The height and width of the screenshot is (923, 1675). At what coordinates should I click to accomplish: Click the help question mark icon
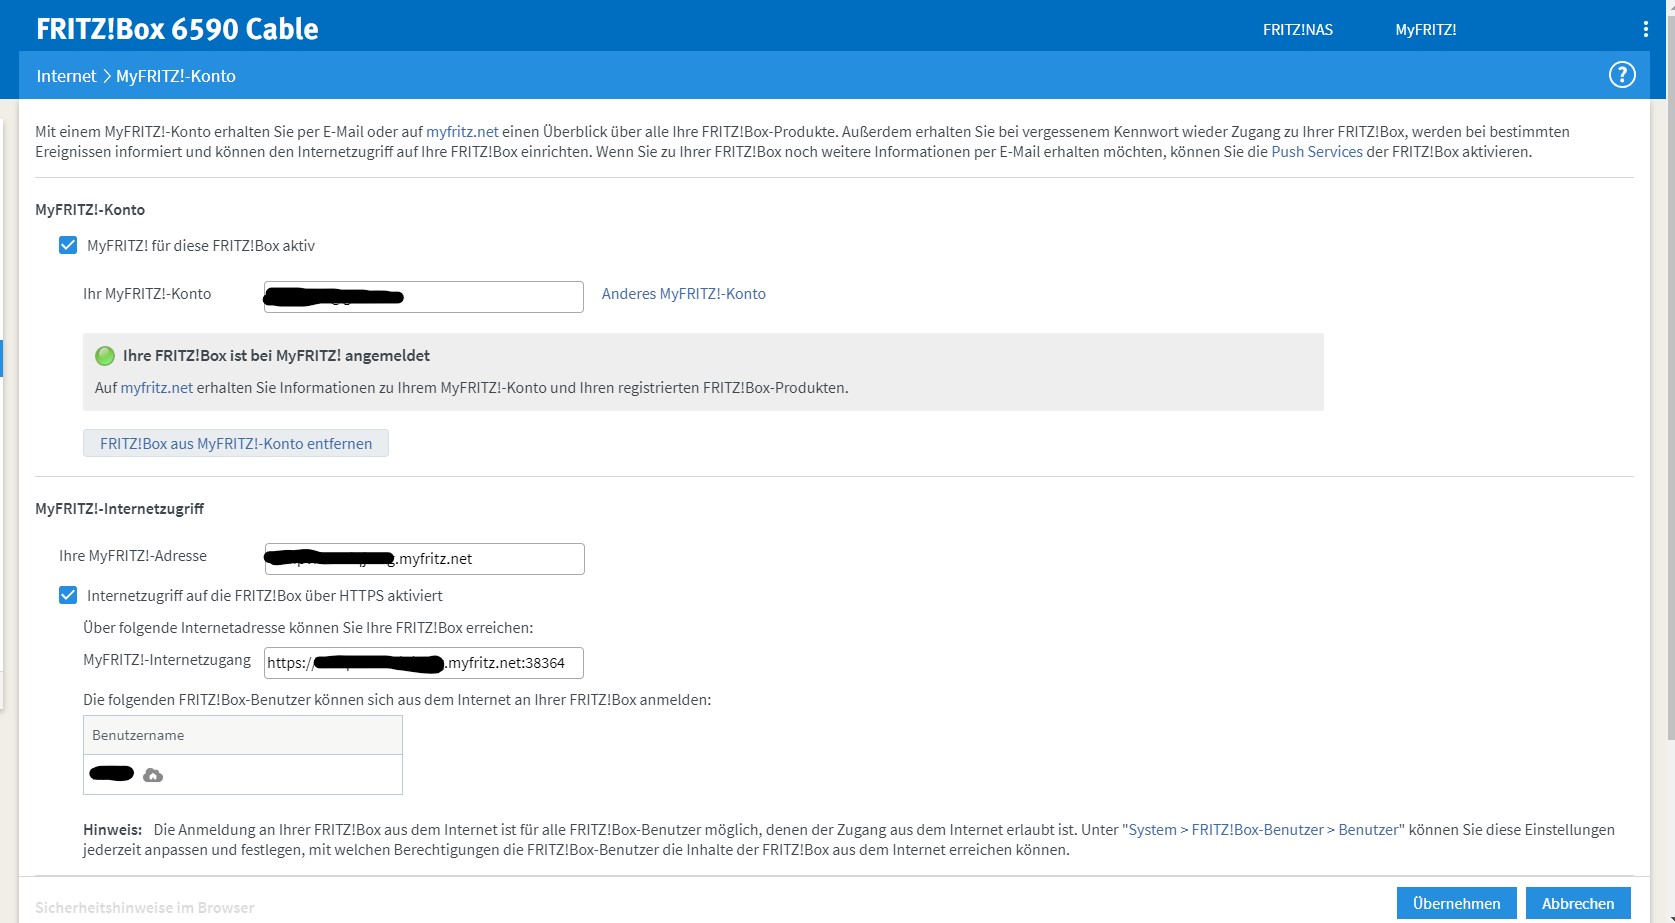coord(1621,75)
